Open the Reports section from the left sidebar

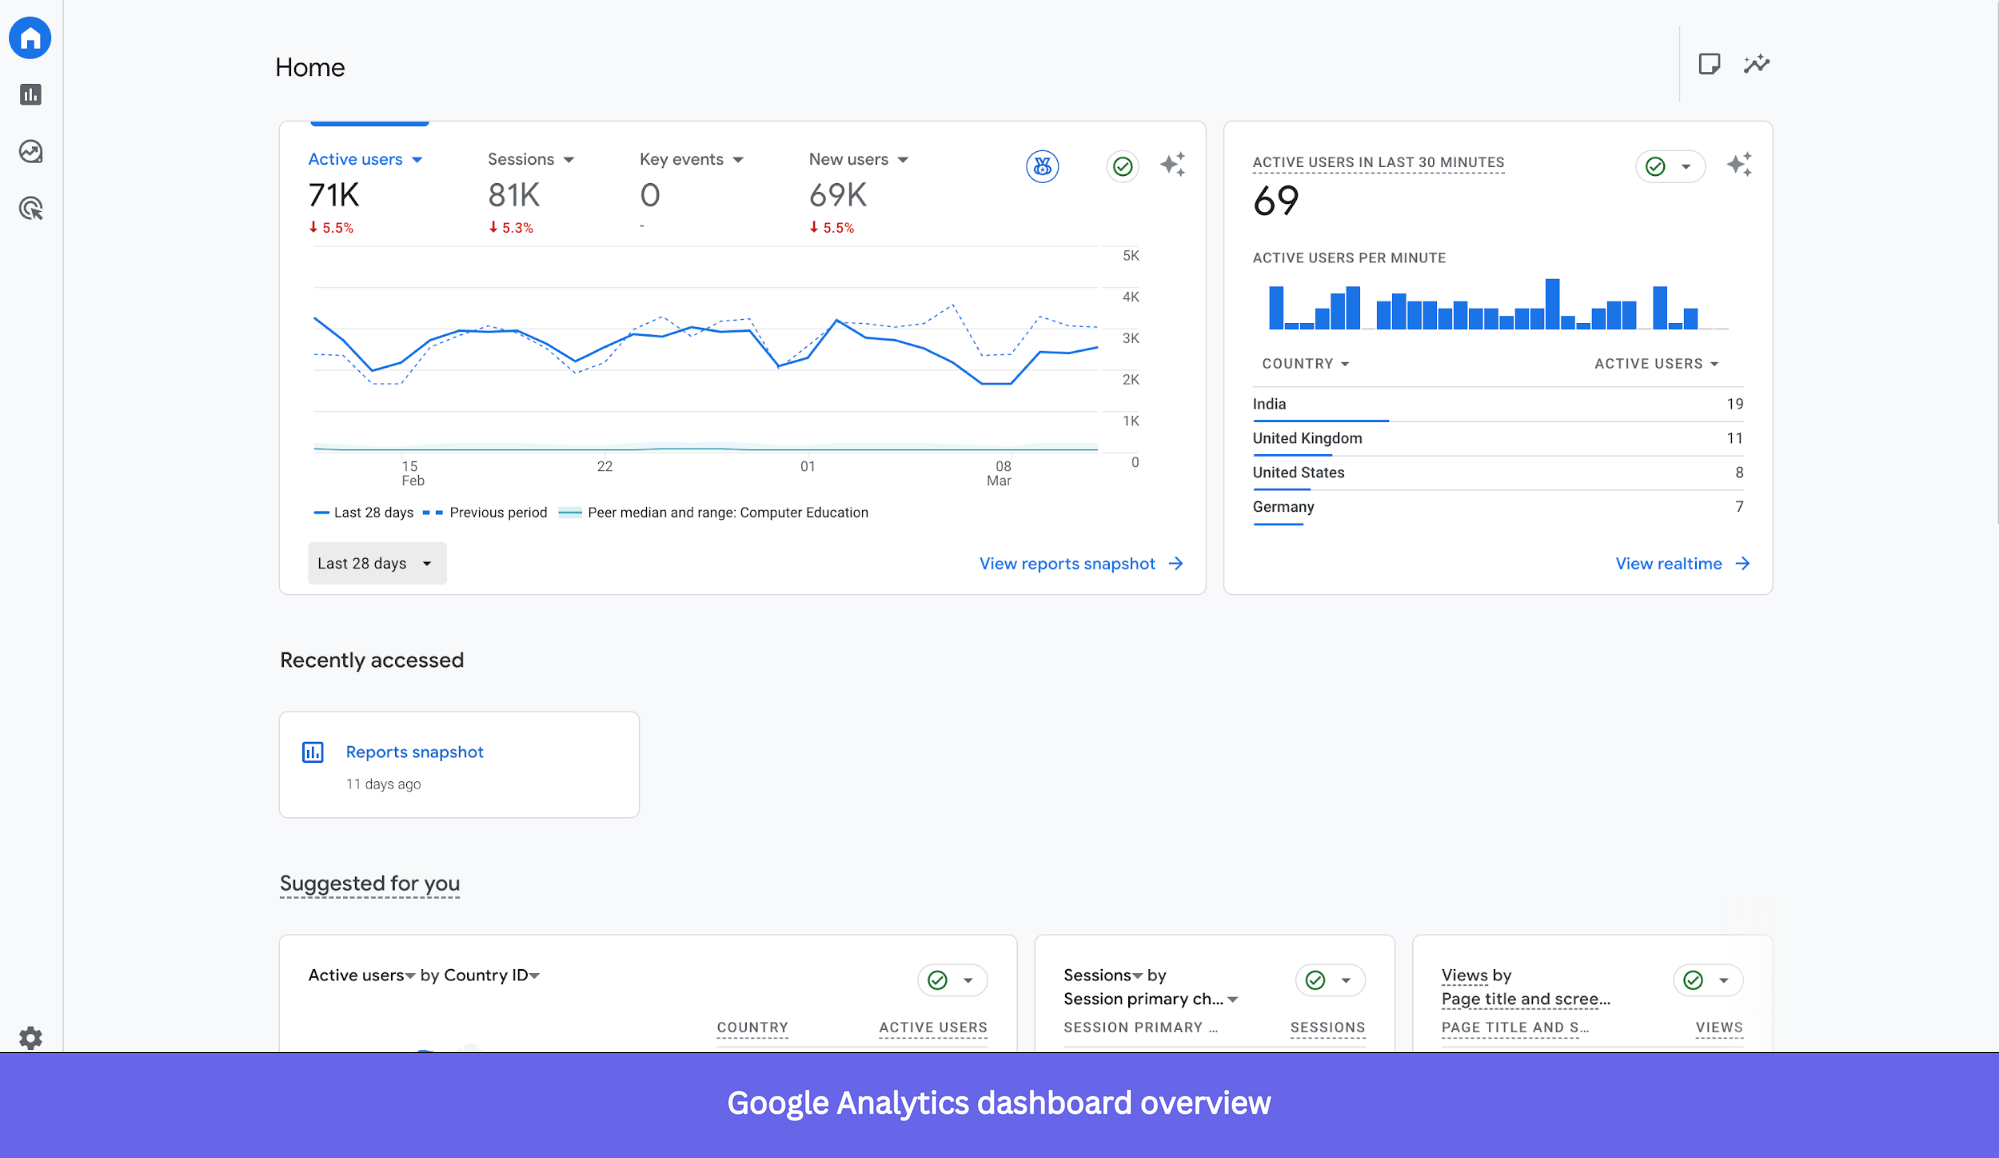coord(30,94)
